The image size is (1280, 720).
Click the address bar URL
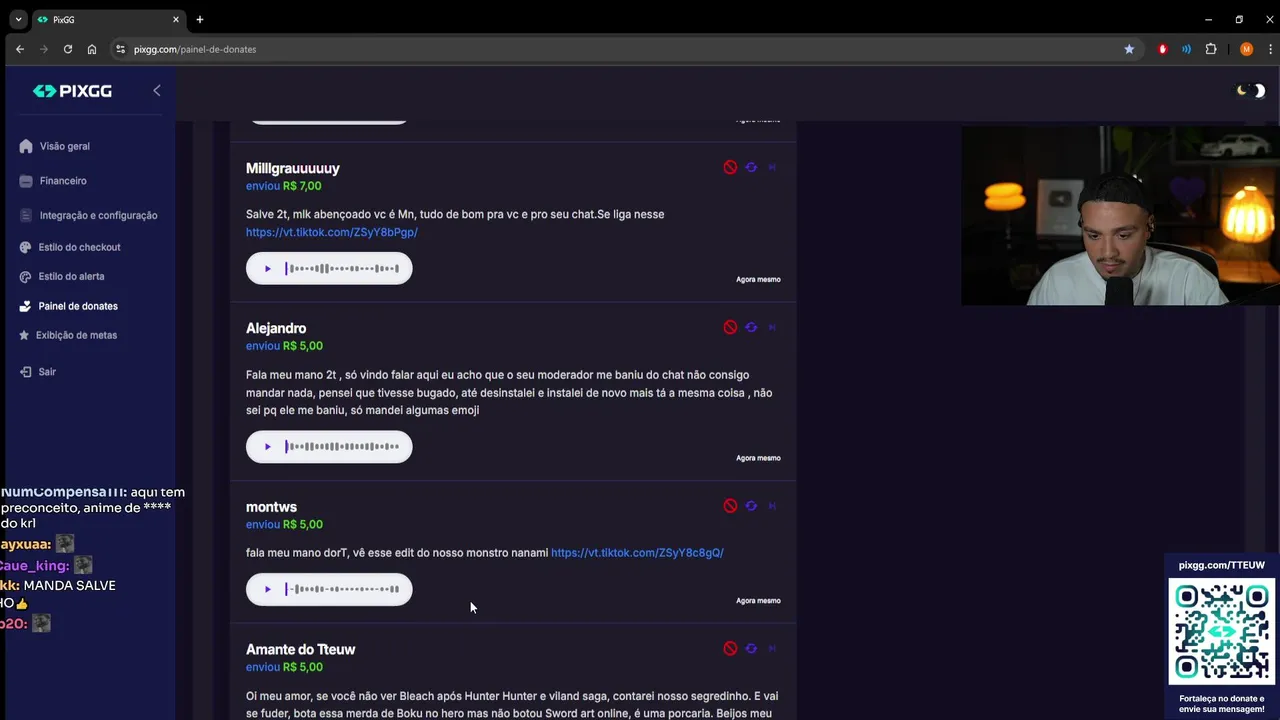[195, 49]
